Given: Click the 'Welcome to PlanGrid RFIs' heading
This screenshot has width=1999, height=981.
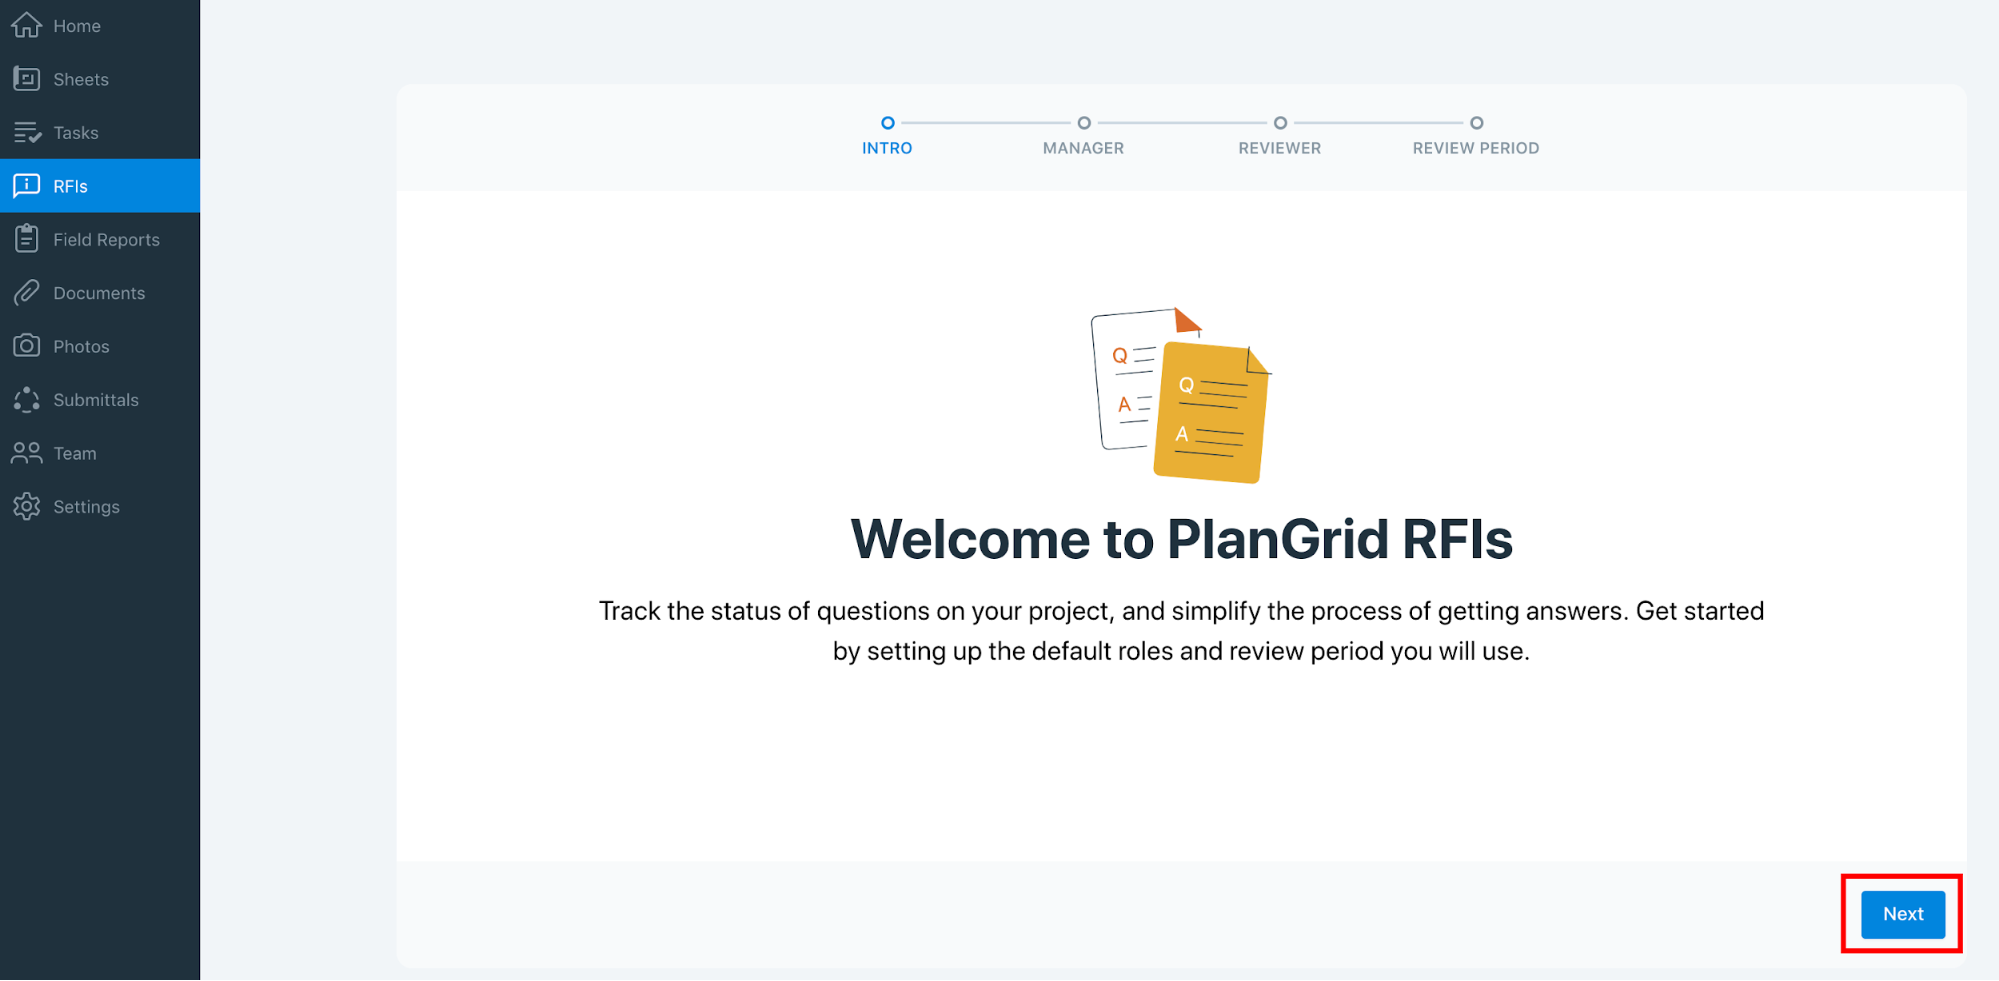Looking at the screenshot, I should click(x=1181, y=540).
